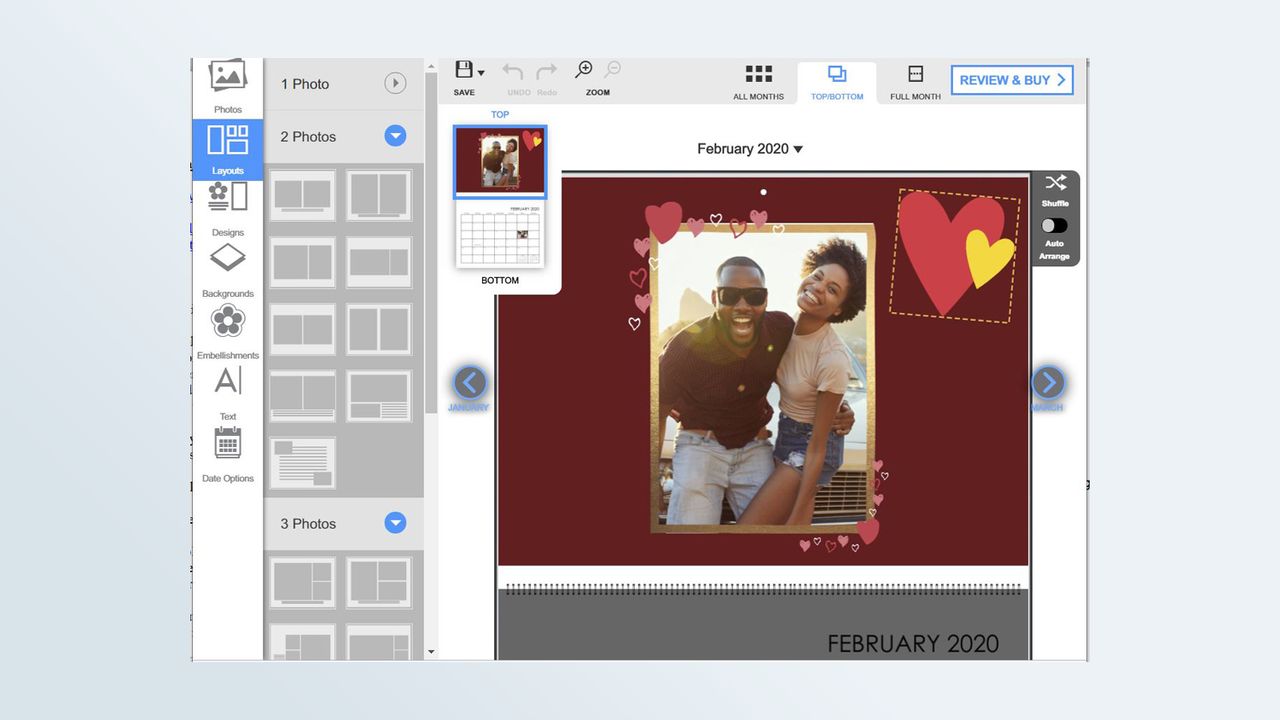Expand the 1 Photo layouts section
1280x720 pixels.
(x=395, y=84)
